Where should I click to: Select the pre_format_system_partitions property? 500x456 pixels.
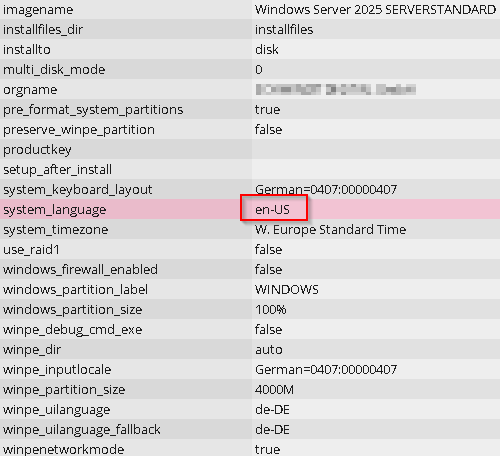point(93,110)
